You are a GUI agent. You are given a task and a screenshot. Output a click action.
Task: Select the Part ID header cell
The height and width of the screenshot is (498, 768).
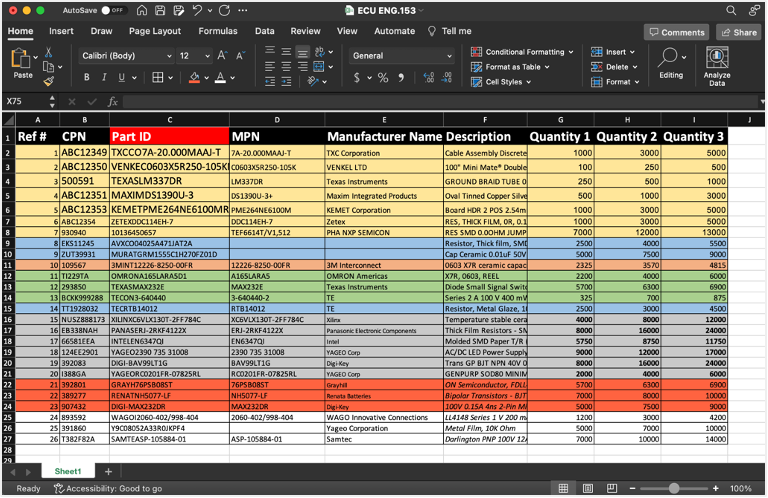(169, 136)
